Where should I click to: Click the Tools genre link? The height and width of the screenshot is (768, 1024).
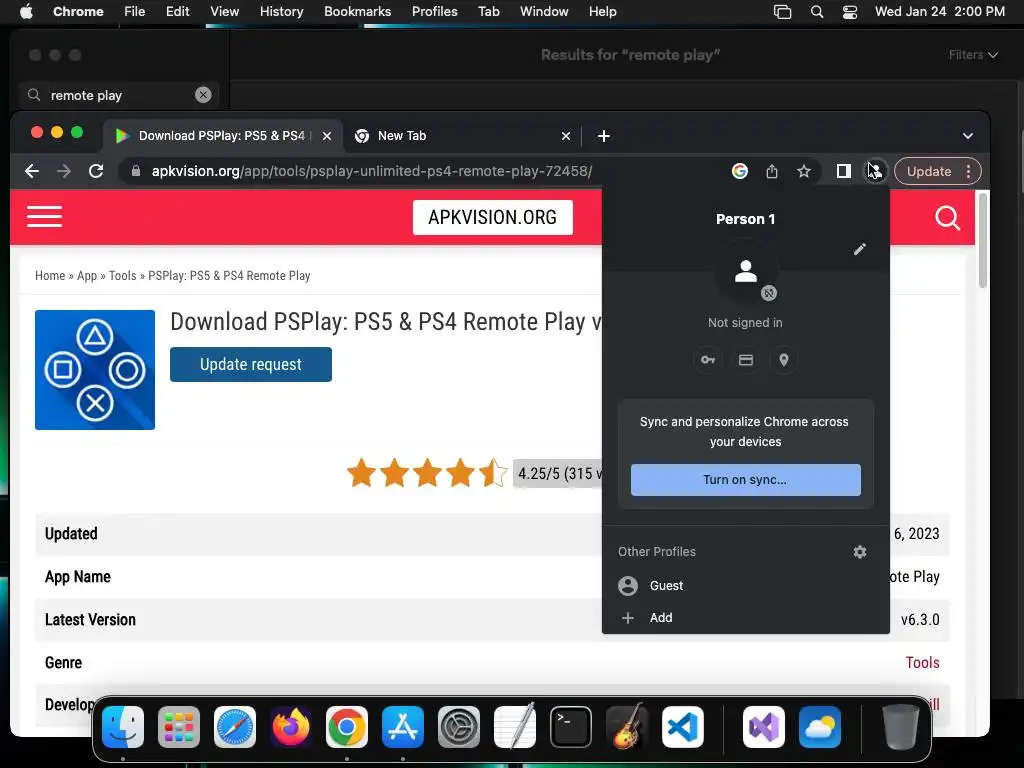click(922, 662)
